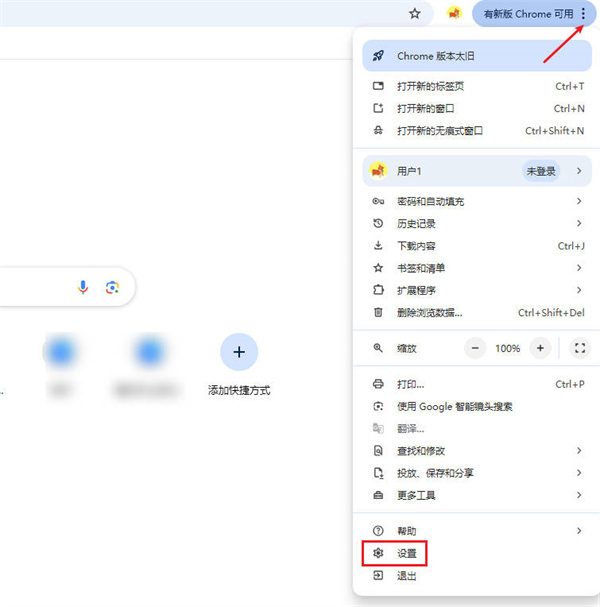Click the incognito icon beside 打开新的无痕式窗口
The height and width of the screenshot is (607, 600).
378,130
